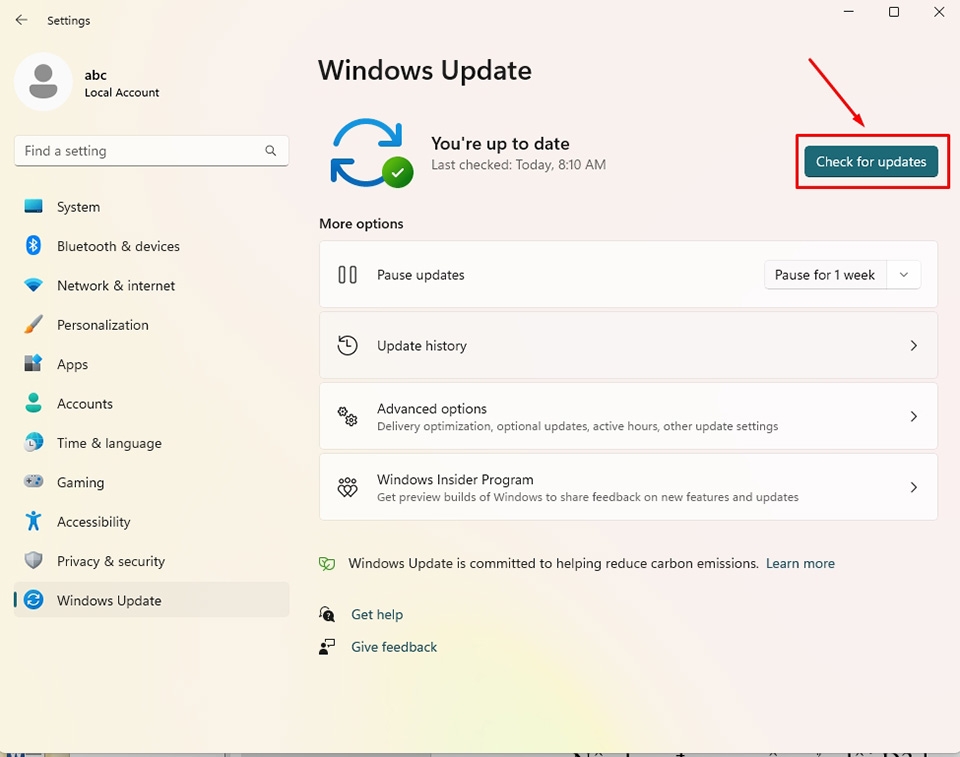
Task: Expand pause duration dropdown arrow
Action: [x=904, y=275]
